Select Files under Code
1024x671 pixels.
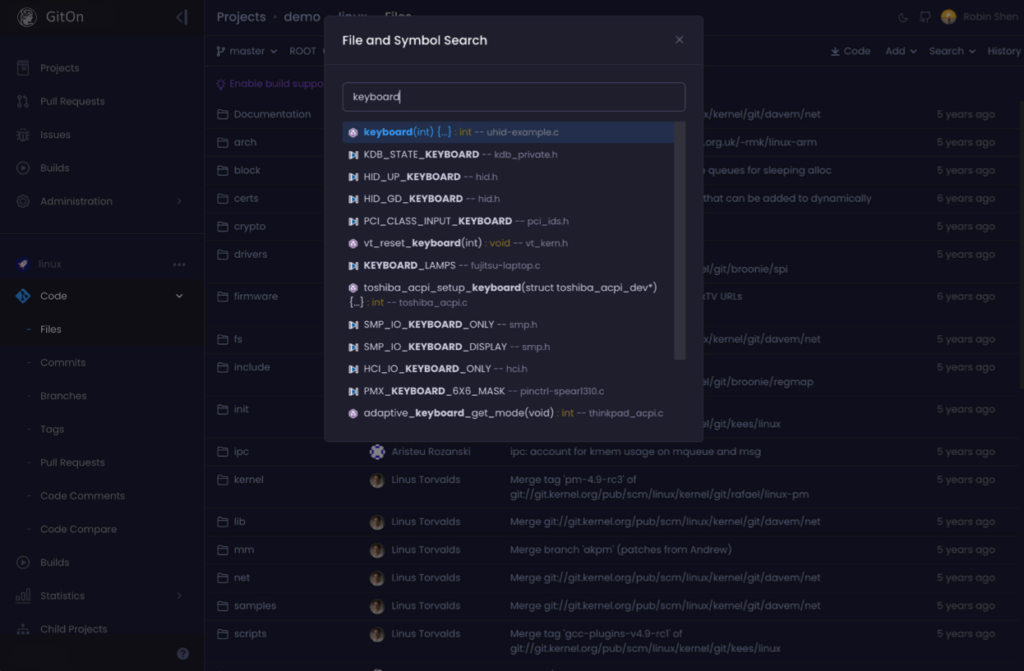[x=50, y=329]
